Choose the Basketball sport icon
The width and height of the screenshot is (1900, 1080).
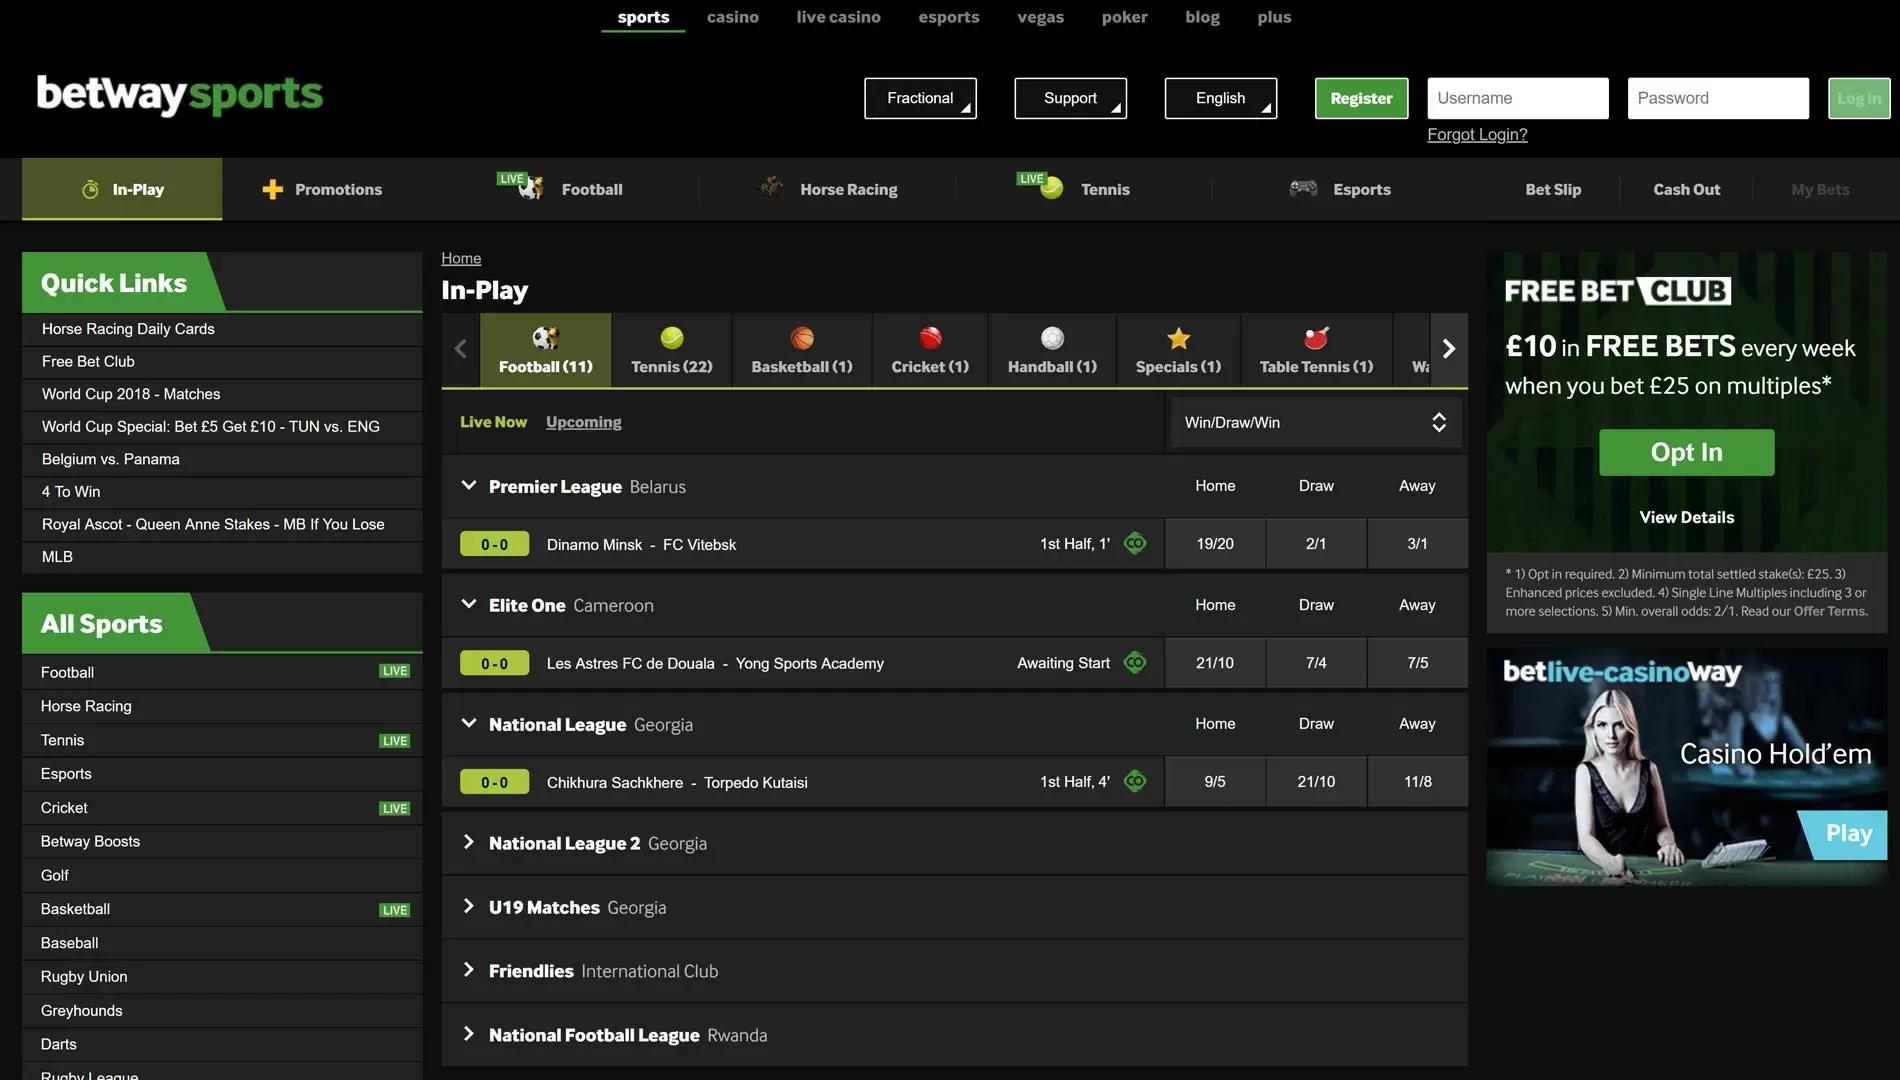coord(802,338)
